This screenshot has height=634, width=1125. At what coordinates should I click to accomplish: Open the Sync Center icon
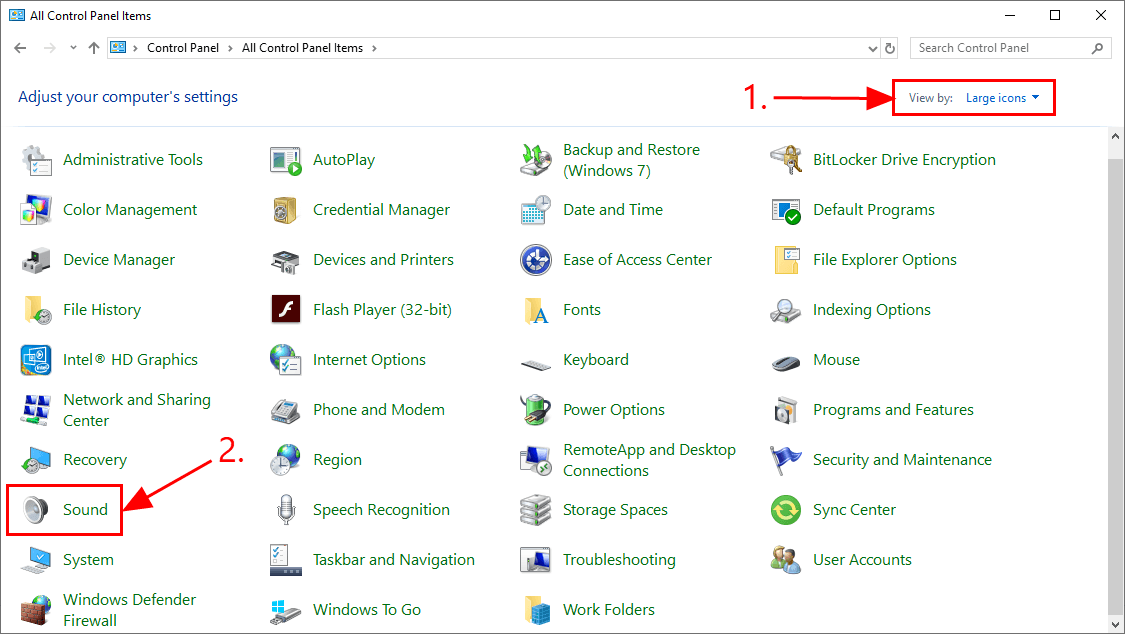point(786,510)
